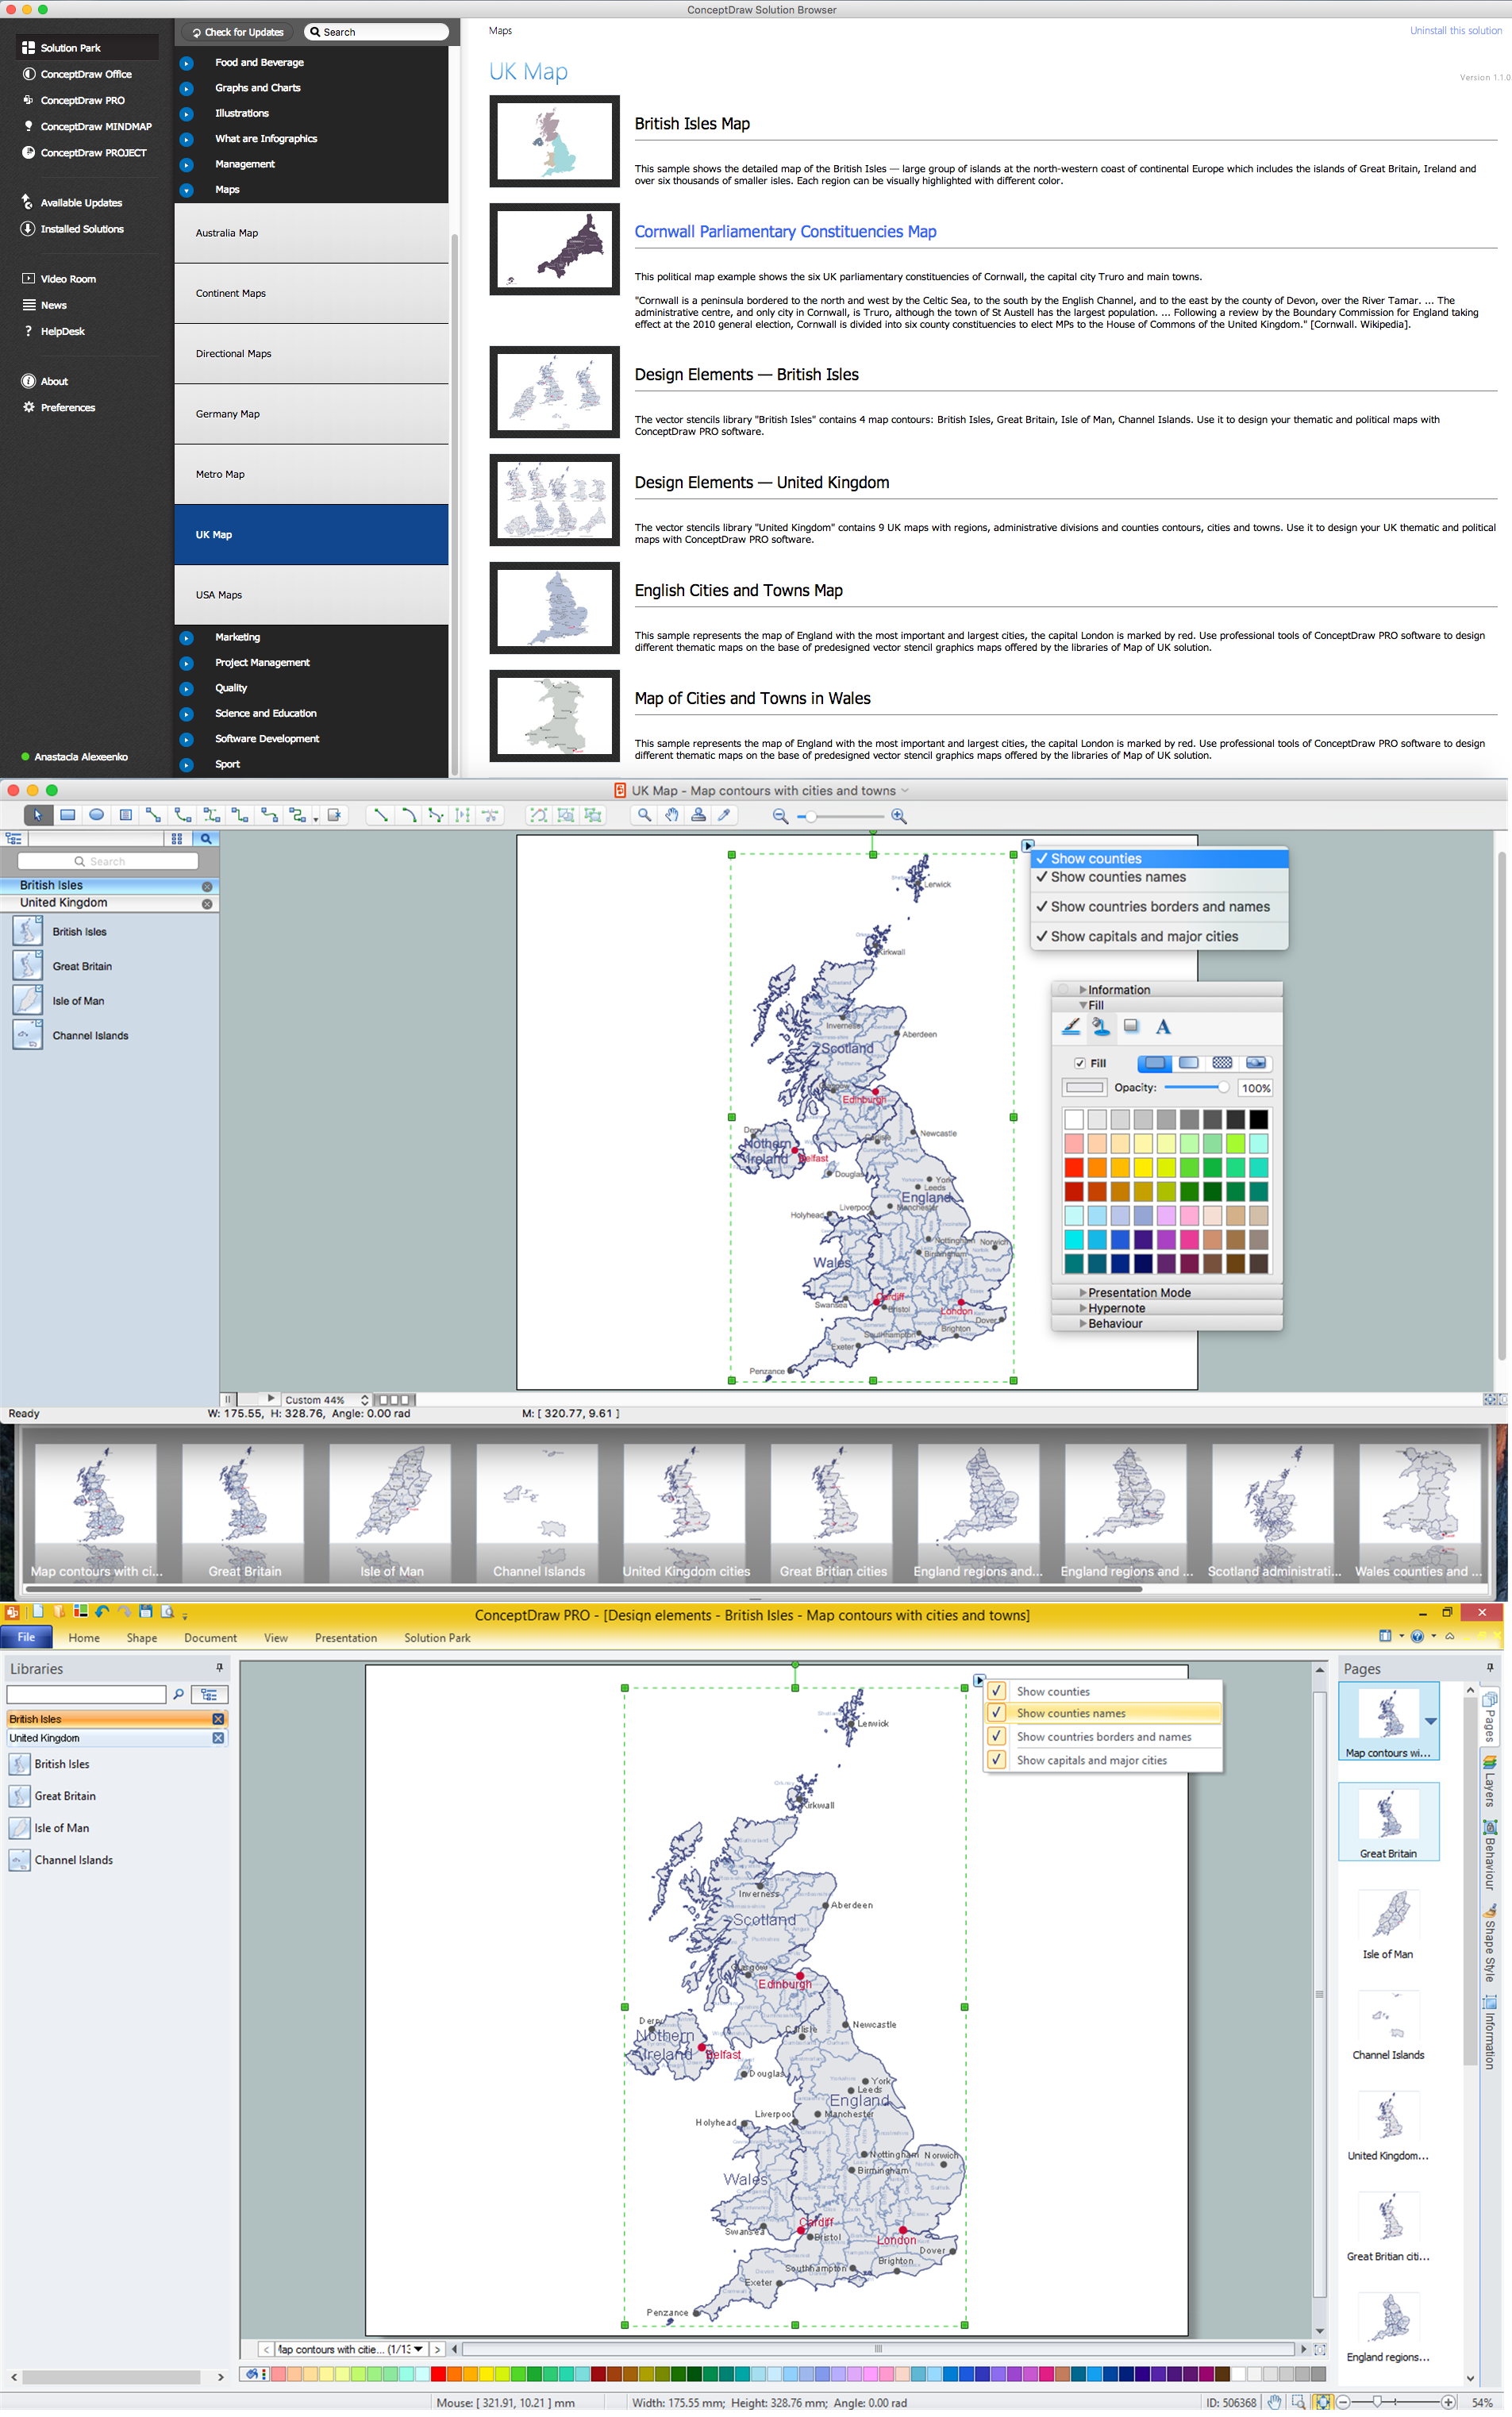
Task: Select the magnifier zoom tool in Mac toolbar
Action: 644,816
